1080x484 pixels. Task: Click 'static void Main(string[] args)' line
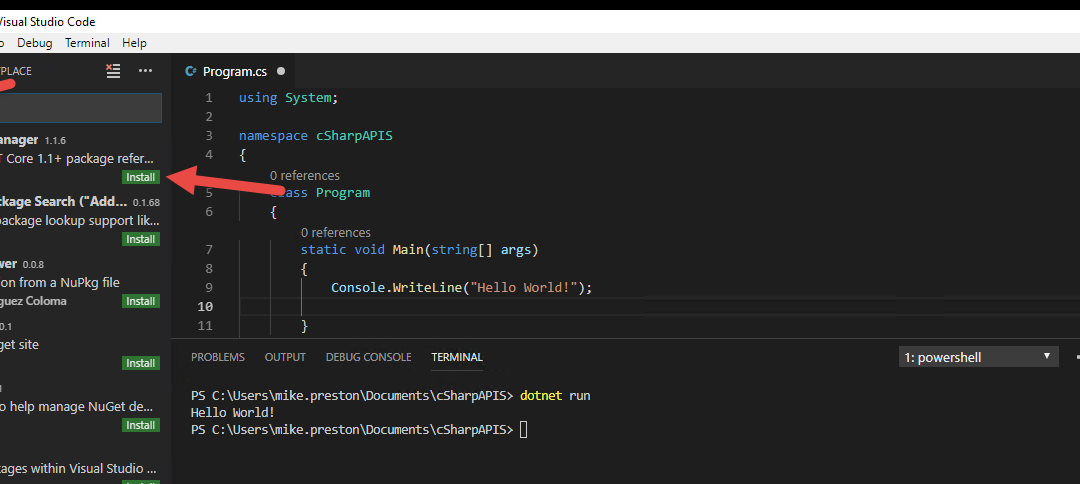pos(419,249)
